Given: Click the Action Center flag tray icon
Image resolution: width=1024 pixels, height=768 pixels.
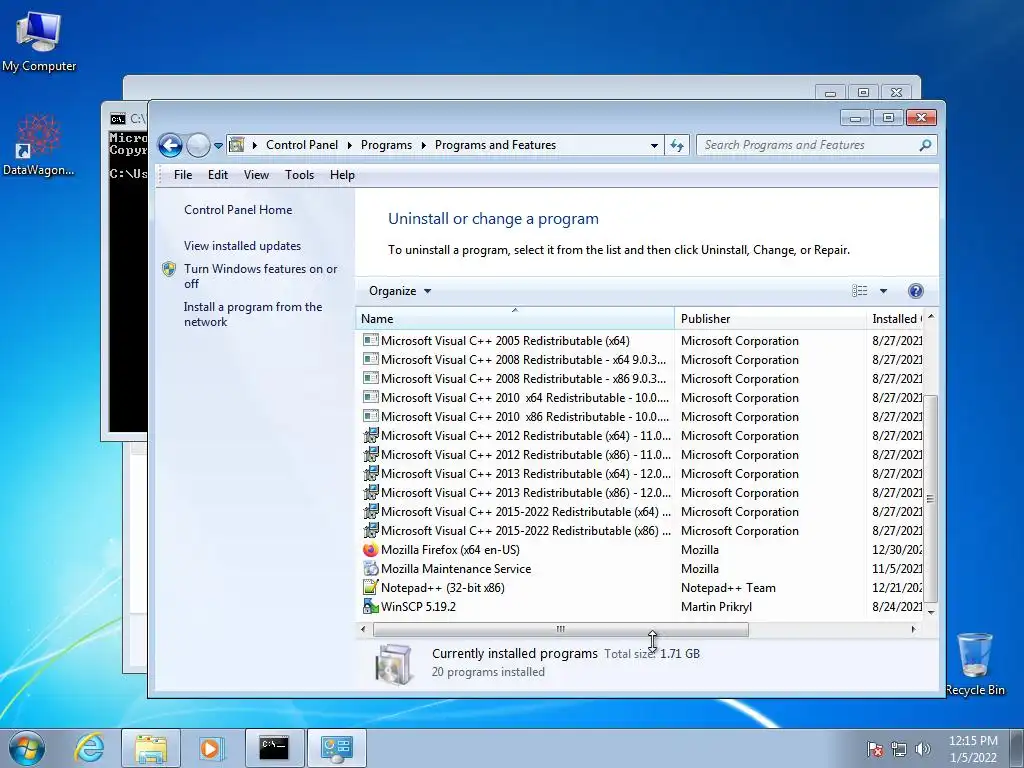Looking at the screenshot, I should (x=875, y=749).
